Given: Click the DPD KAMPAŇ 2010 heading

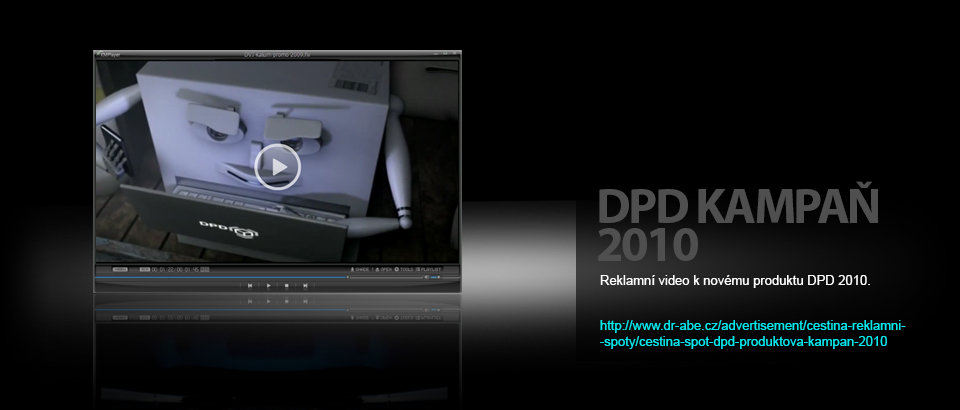Looking at the screenshot, I should click(x=738, y=224).
